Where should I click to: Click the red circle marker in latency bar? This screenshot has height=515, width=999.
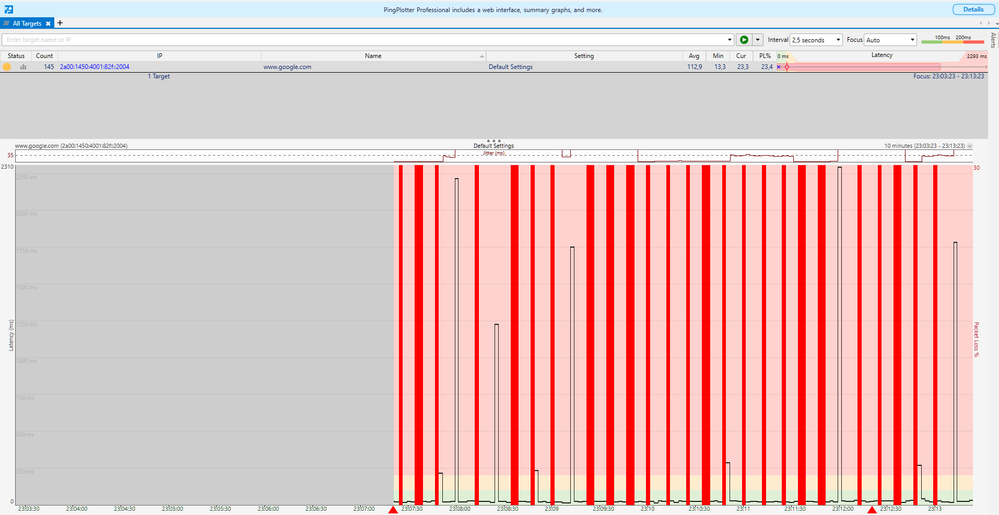pyautogui.click(x=786, y=67)
